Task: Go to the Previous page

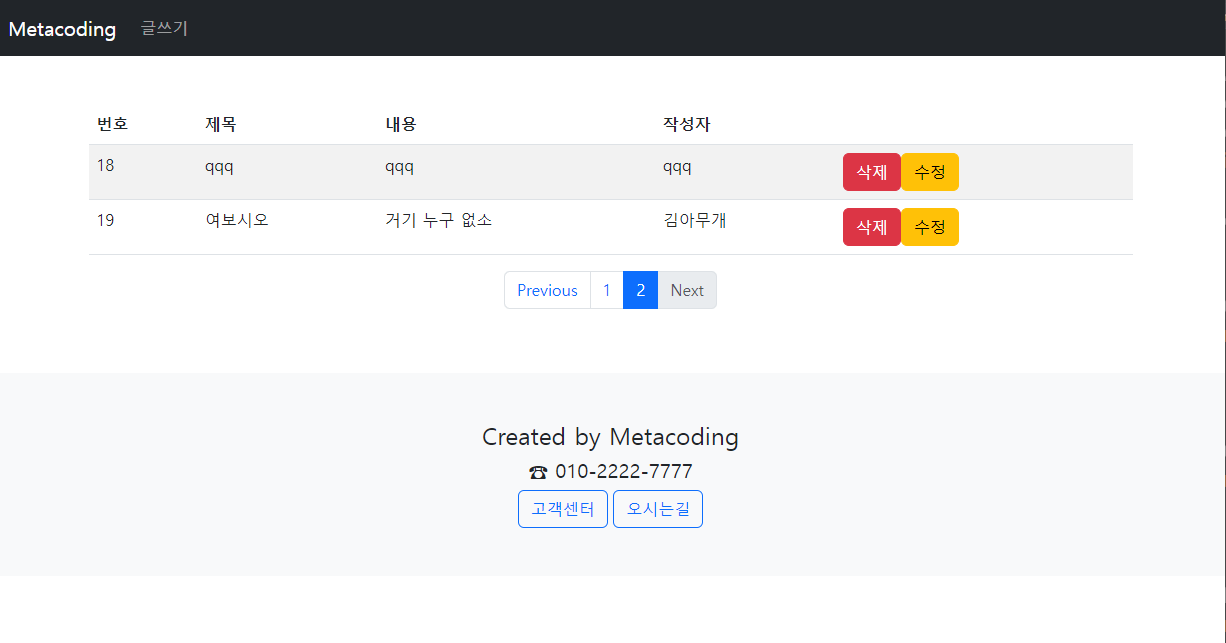Action: pos(547,290)
